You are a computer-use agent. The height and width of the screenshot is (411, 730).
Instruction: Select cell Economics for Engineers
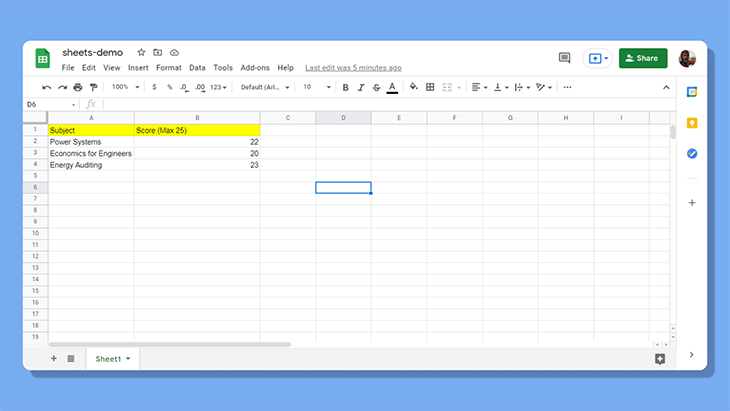click(x=91, y=153)
